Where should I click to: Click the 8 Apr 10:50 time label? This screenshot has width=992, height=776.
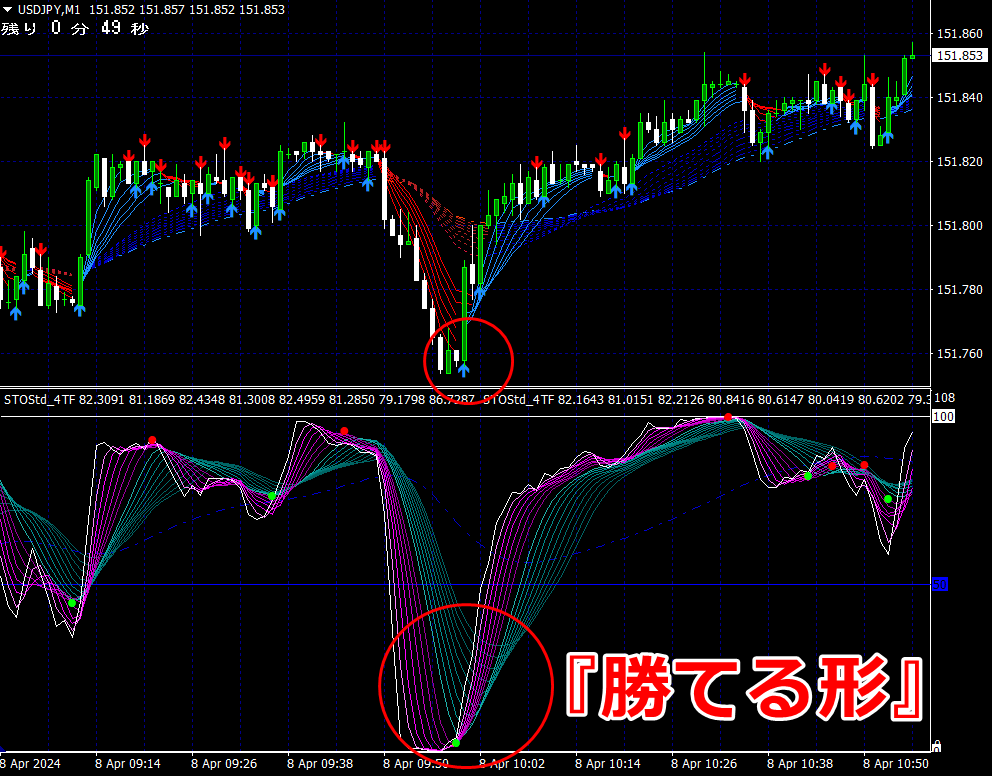tap(896, 763)
